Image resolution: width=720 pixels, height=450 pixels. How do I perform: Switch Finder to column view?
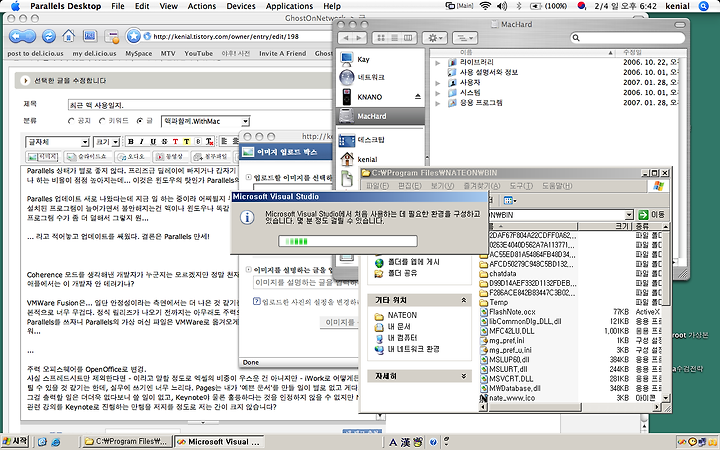(409, 38)
